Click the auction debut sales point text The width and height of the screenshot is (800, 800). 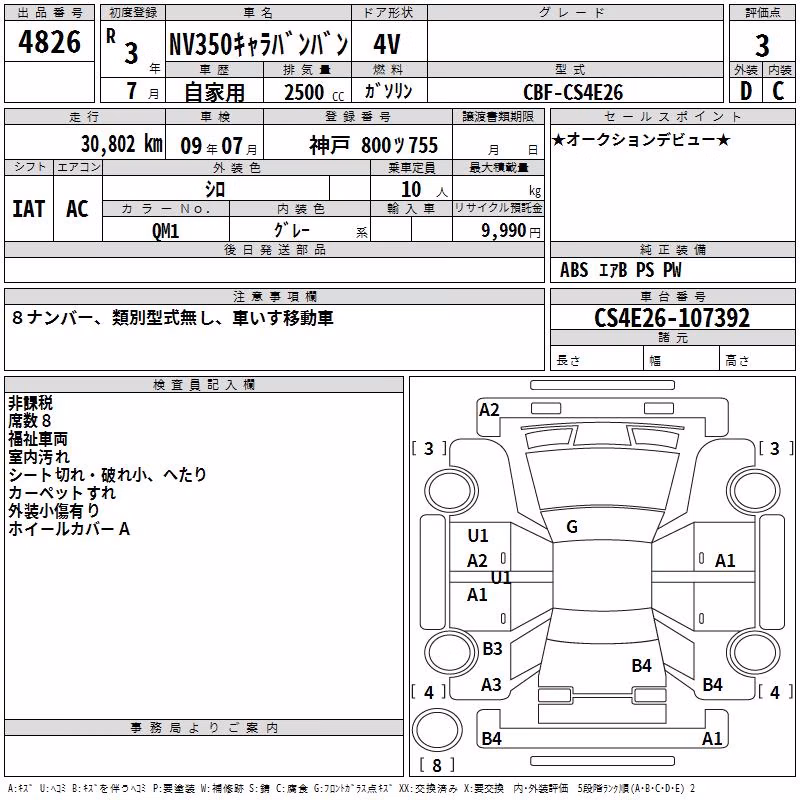click(641, 140)
